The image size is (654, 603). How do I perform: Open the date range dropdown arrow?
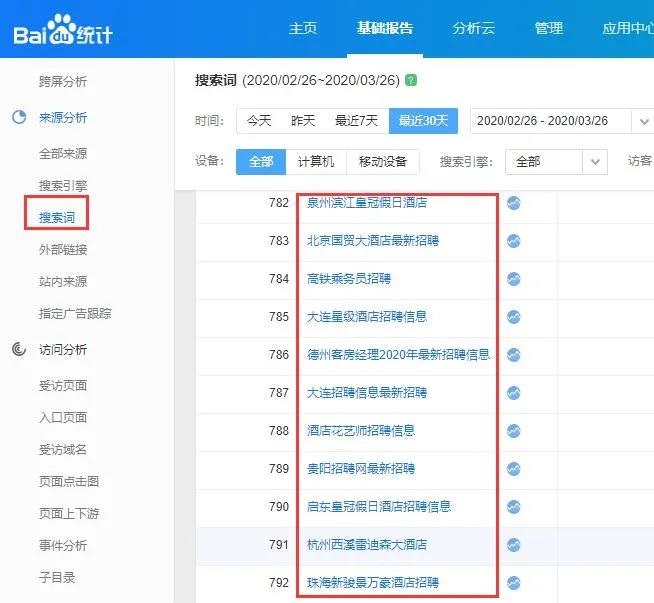pos(643,121)
